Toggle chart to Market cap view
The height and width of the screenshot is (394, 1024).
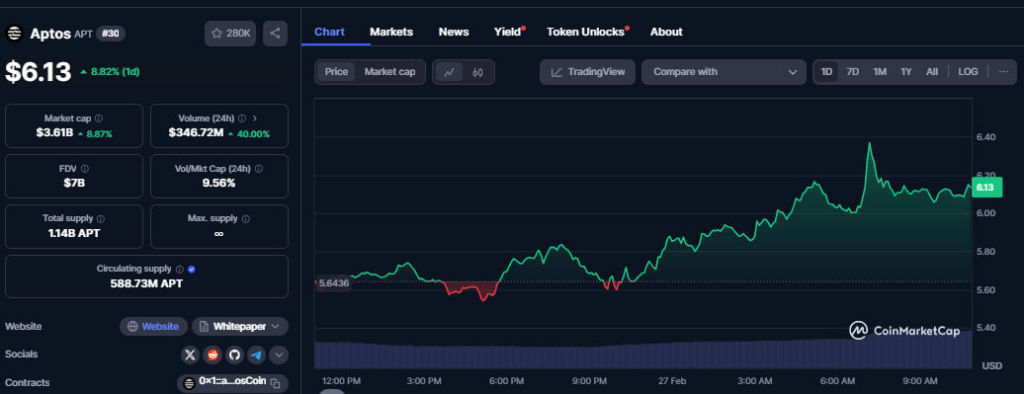tap(390, 72)
